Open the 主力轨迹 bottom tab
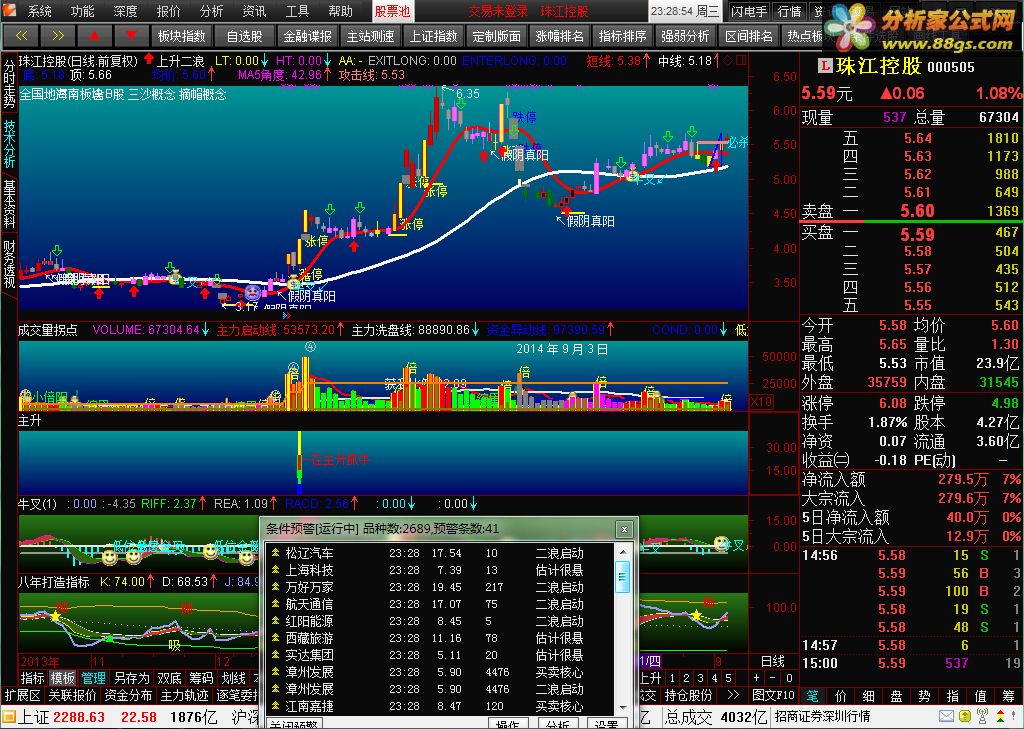Viewport: 1024px width, 729px height. coord(185,695)
